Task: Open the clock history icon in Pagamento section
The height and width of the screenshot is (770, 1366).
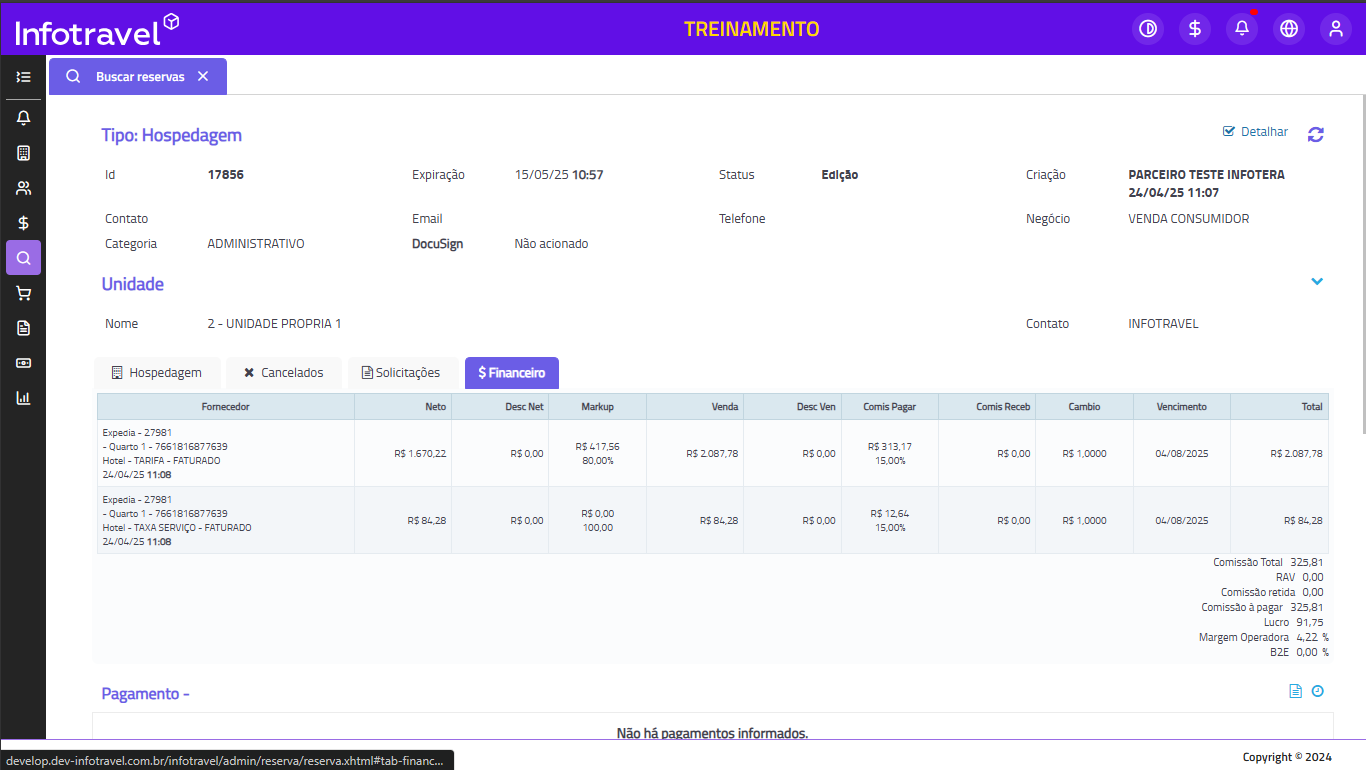Action: pos(1317,691)
